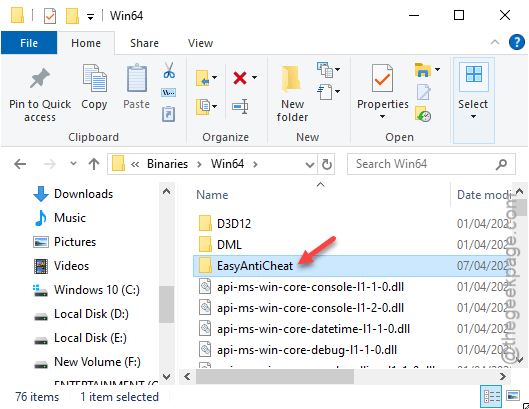The height and width of the screenshot is (409, 529).
Task: Open Help with the blue question mark
Action: tap(517, 43)
